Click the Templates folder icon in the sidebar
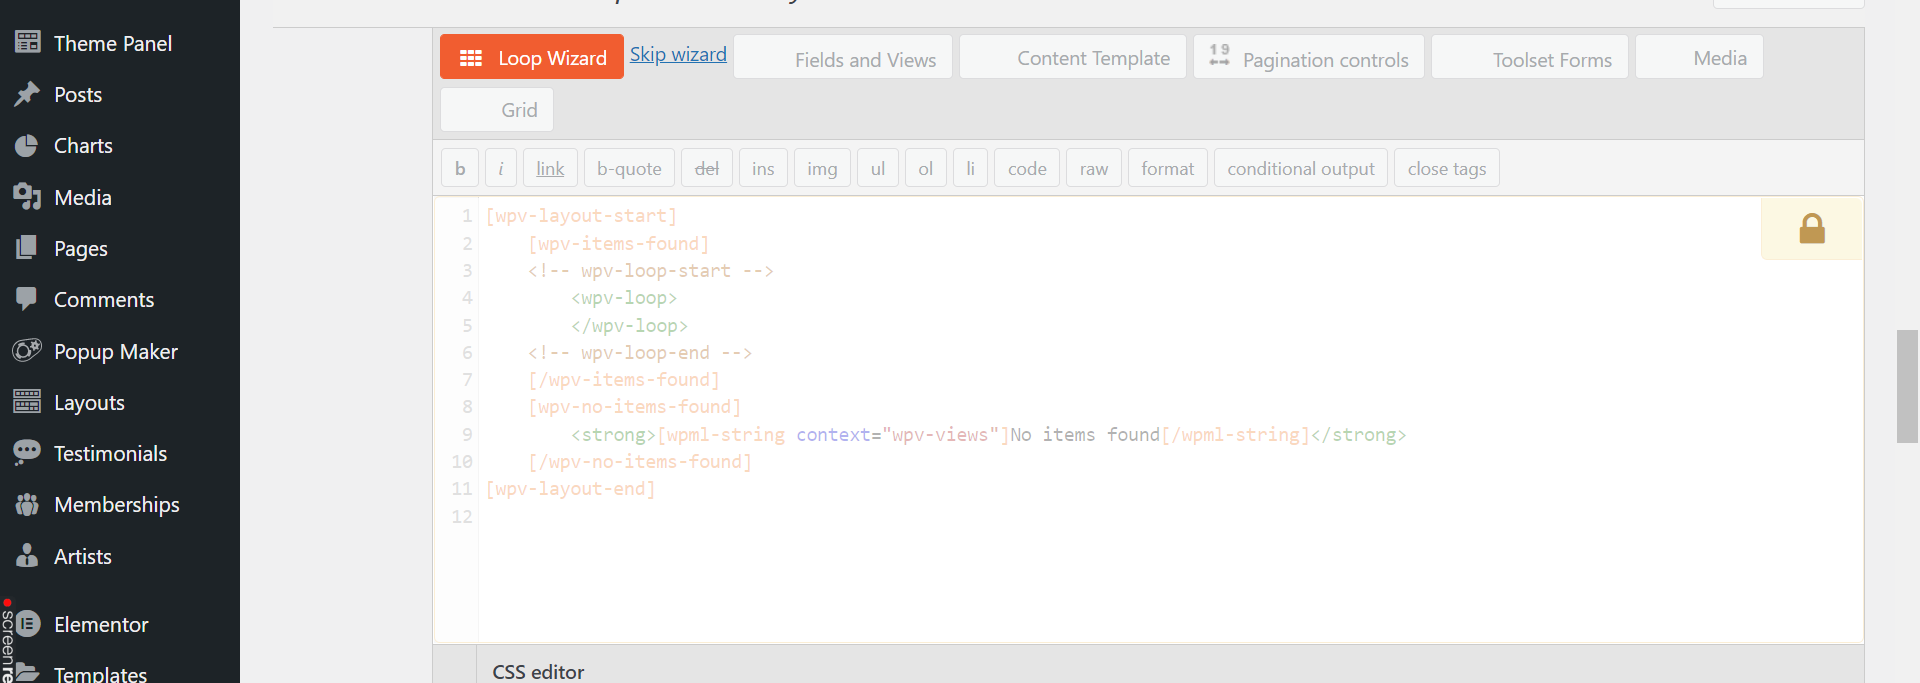The image size is (1920, 683). point(27,673)
